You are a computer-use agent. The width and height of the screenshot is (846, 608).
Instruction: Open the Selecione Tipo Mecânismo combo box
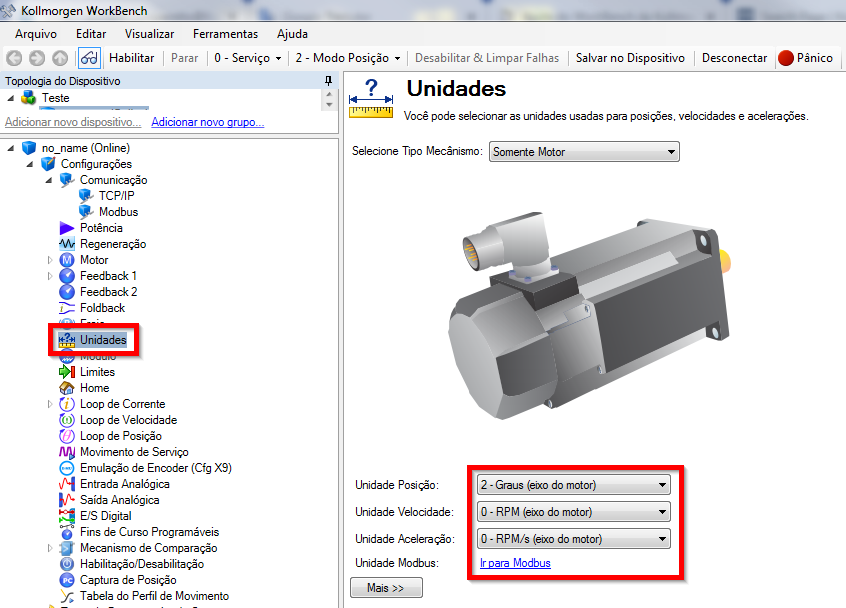pyautogui.click(x=584, y=152)
